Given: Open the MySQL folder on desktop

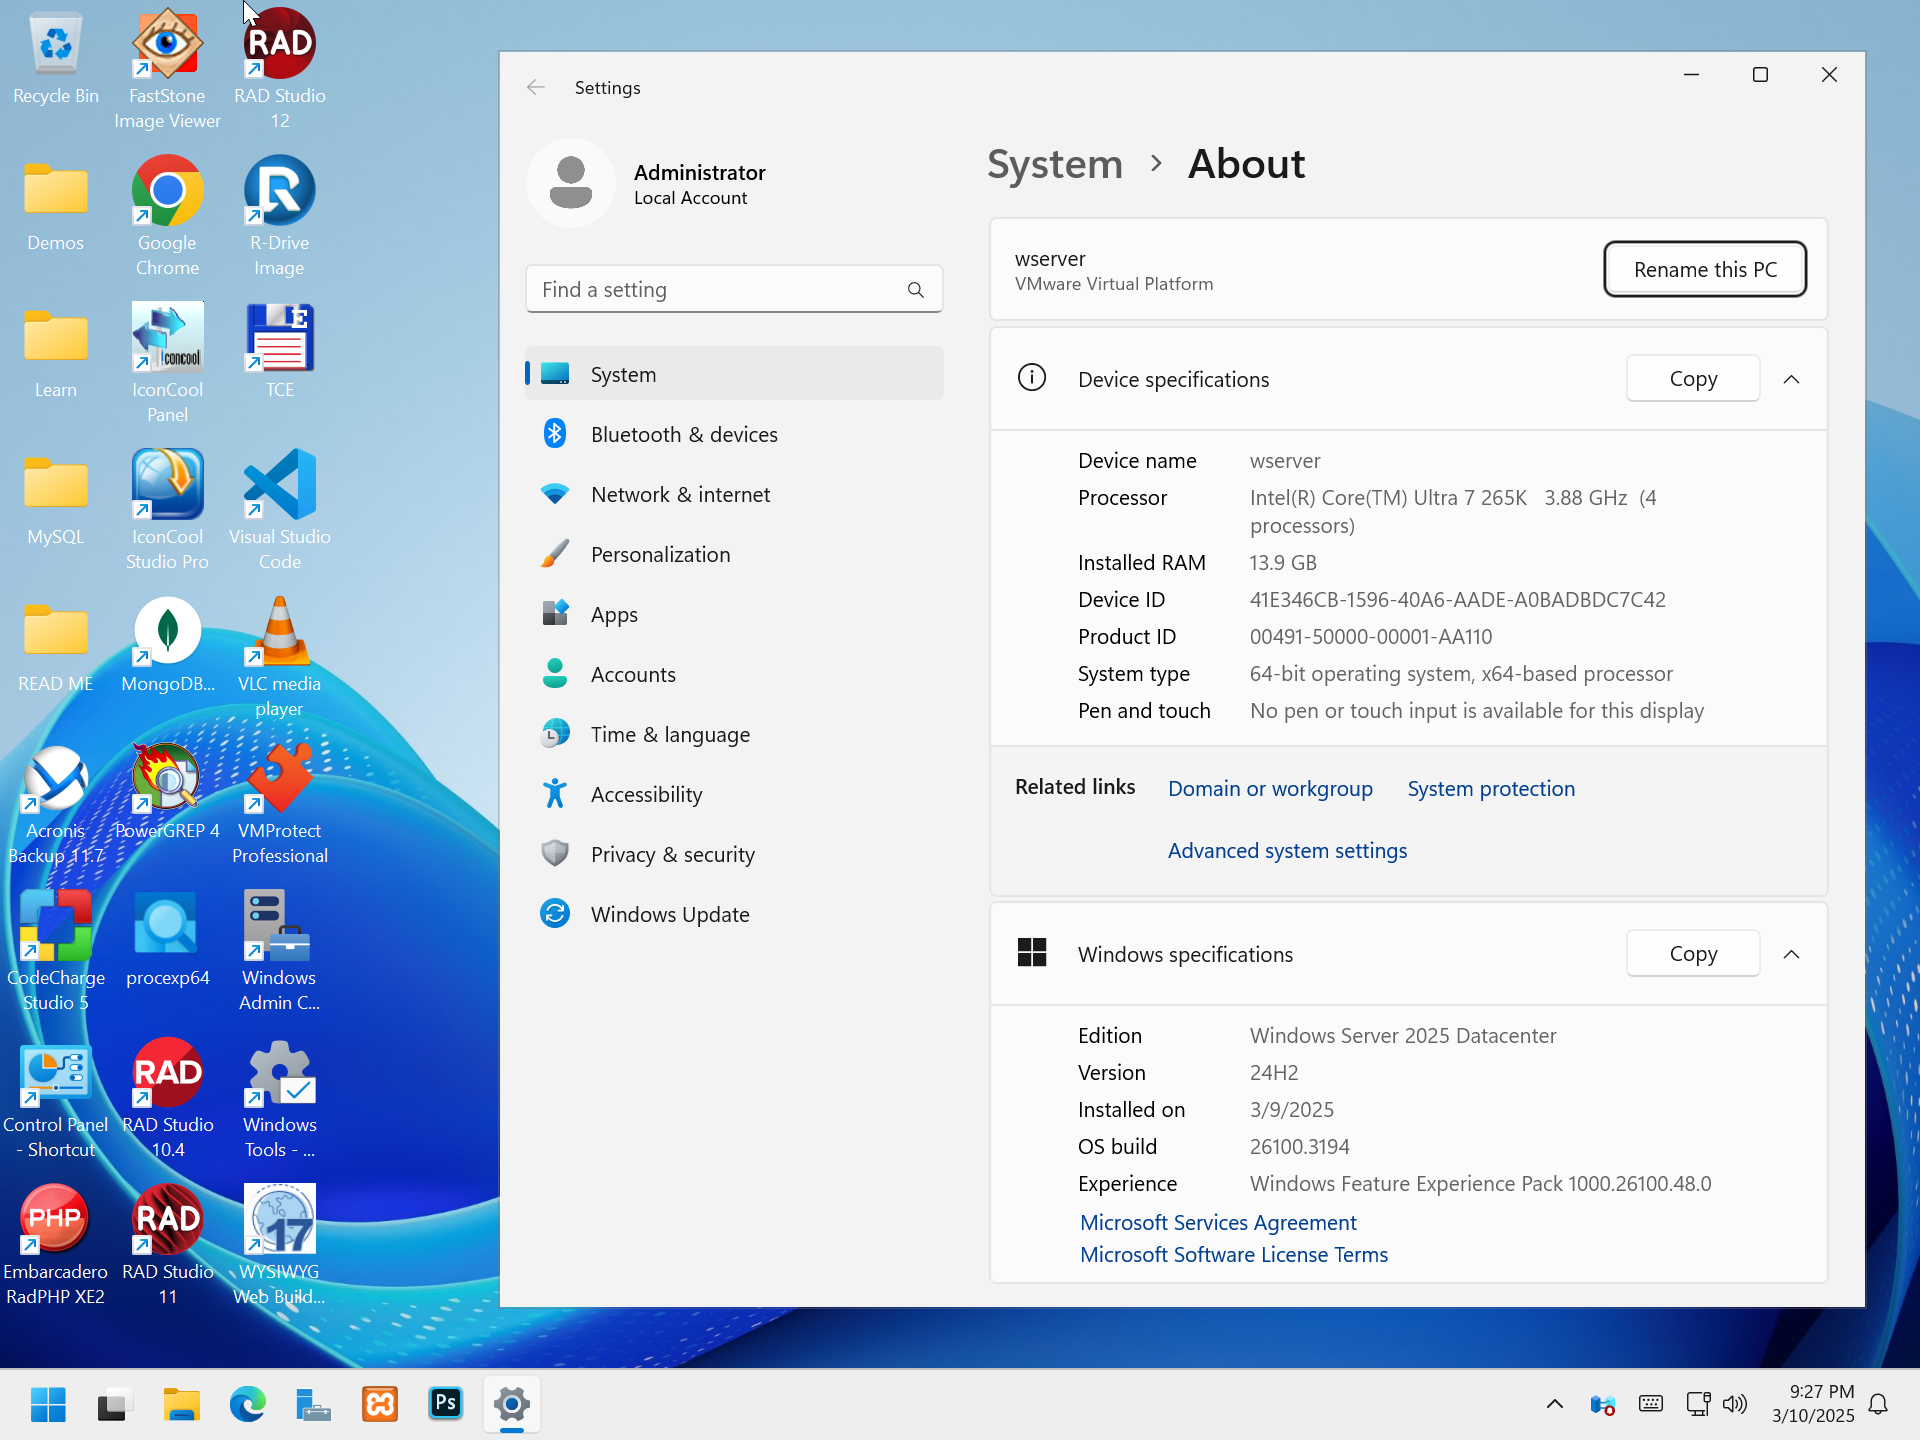Looking at the screenshot, I should pos(56,498).
